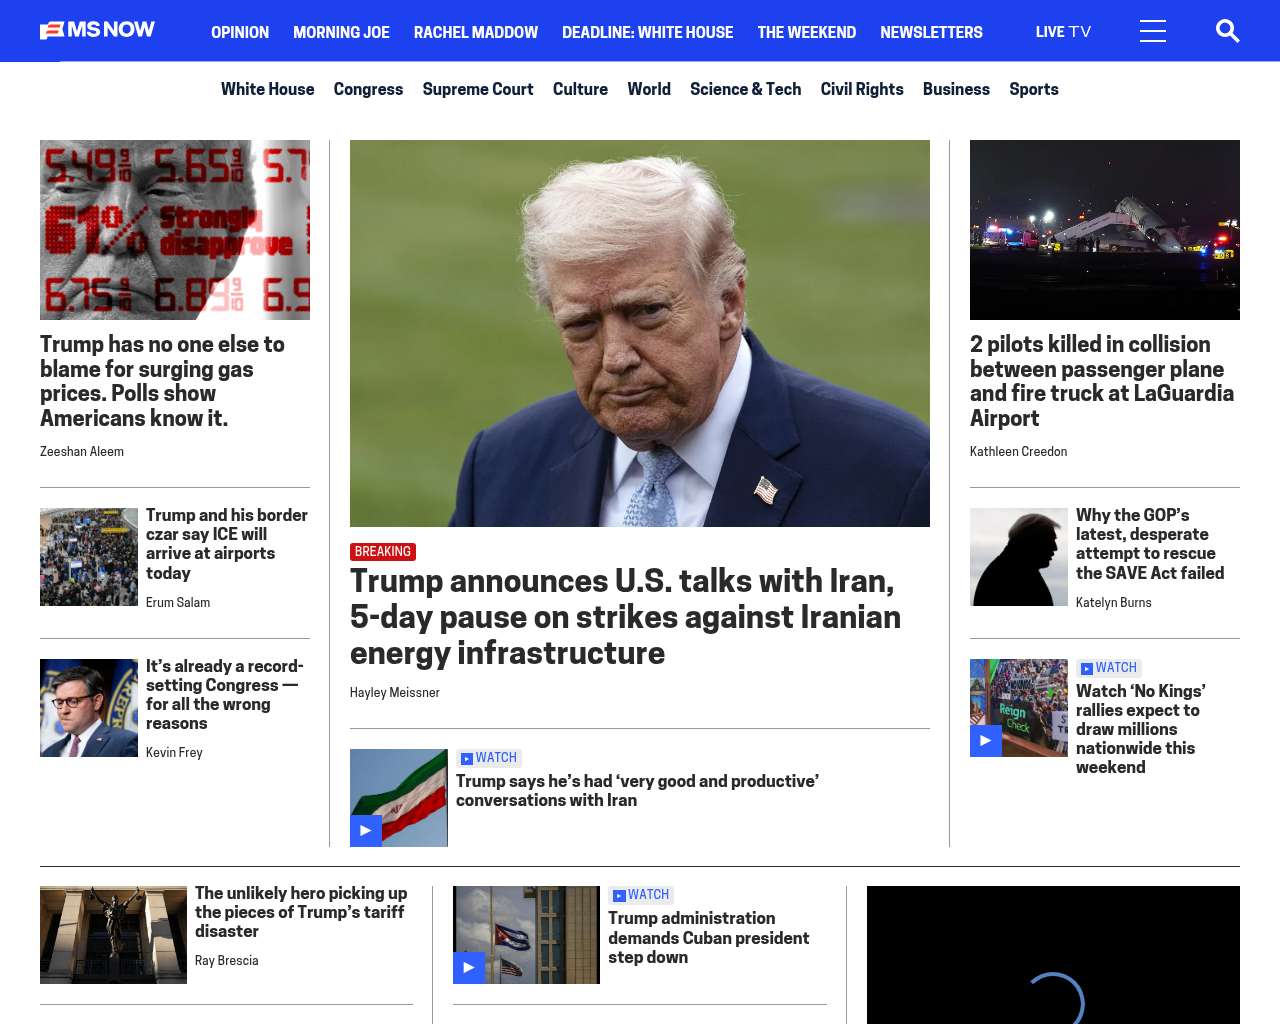Open the Morning Joe menu item
1280x1024 pixels.
[x=341, y=32]
